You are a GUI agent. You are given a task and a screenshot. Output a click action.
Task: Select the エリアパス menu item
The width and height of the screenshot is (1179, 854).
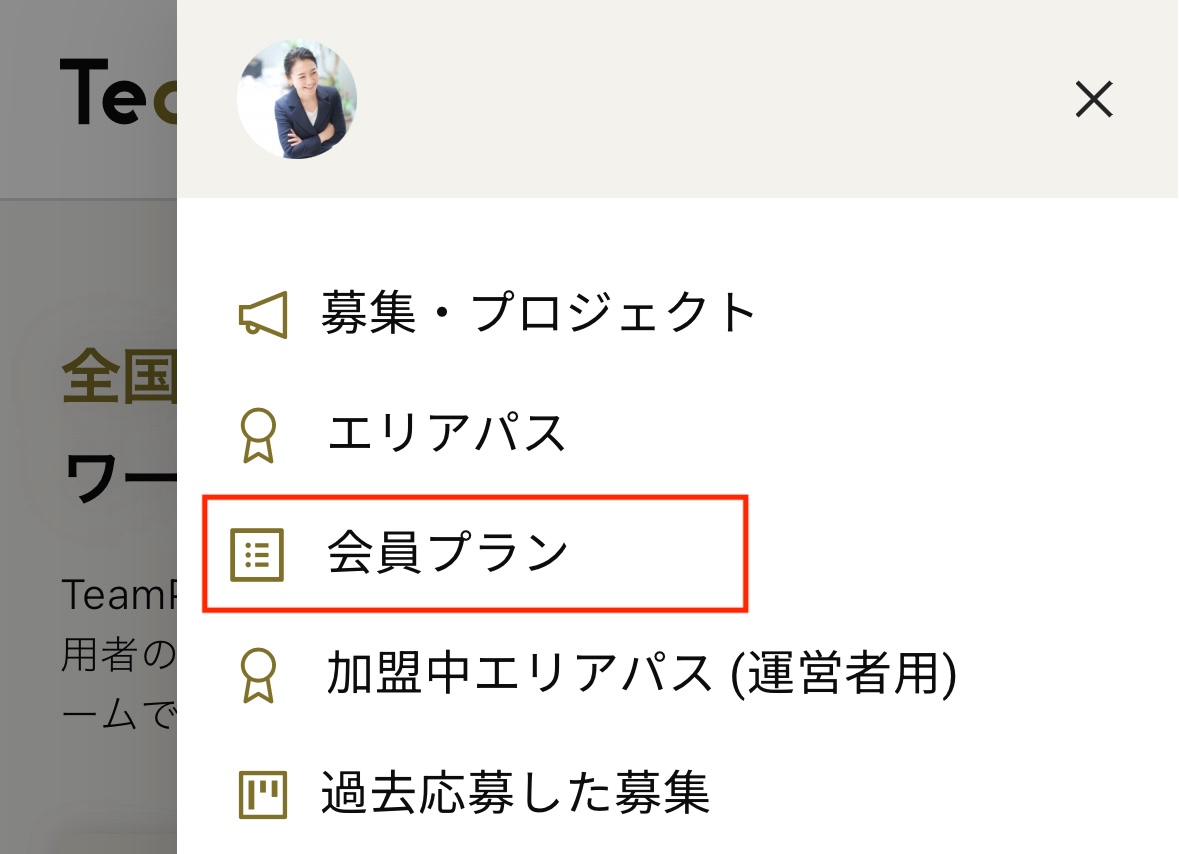[x=445, y=435]
